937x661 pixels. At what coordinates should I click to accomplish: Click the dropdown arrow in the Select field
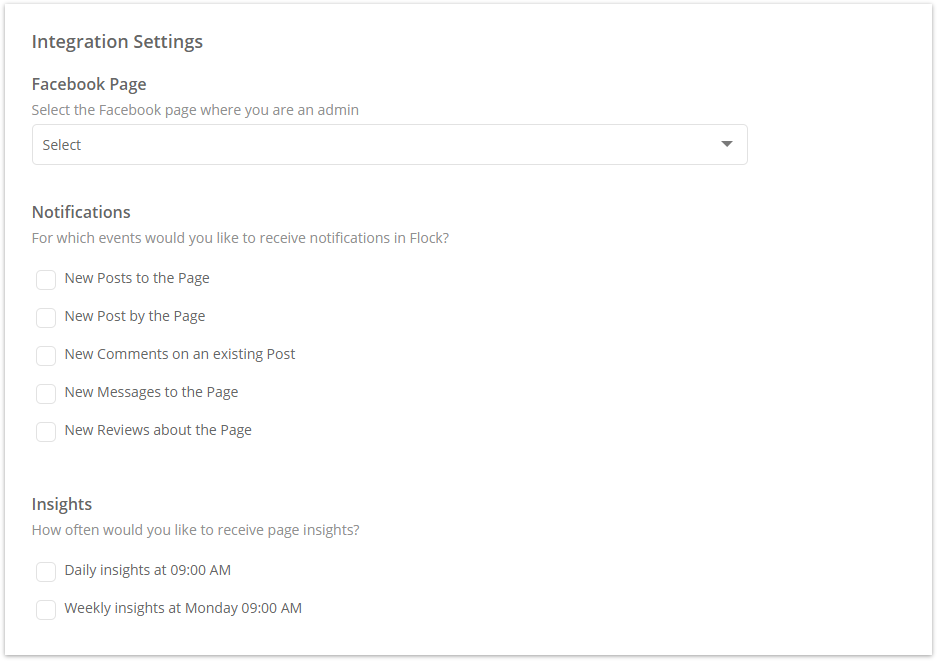pos(727,144)
